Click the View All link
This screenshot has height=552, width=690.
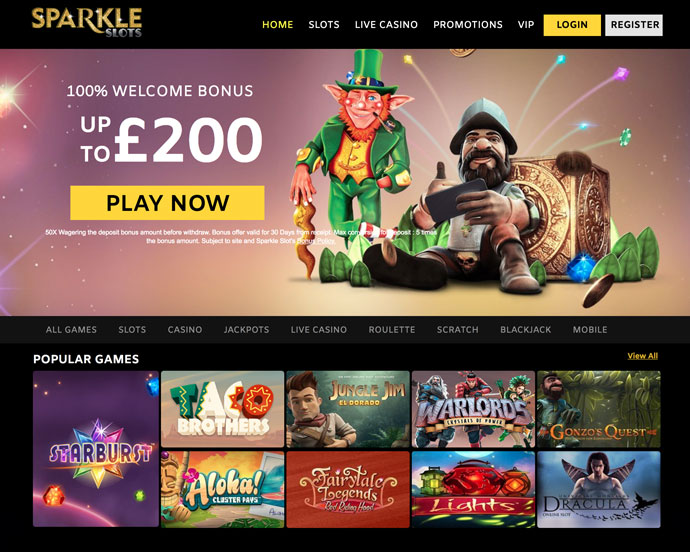(642, 356)
